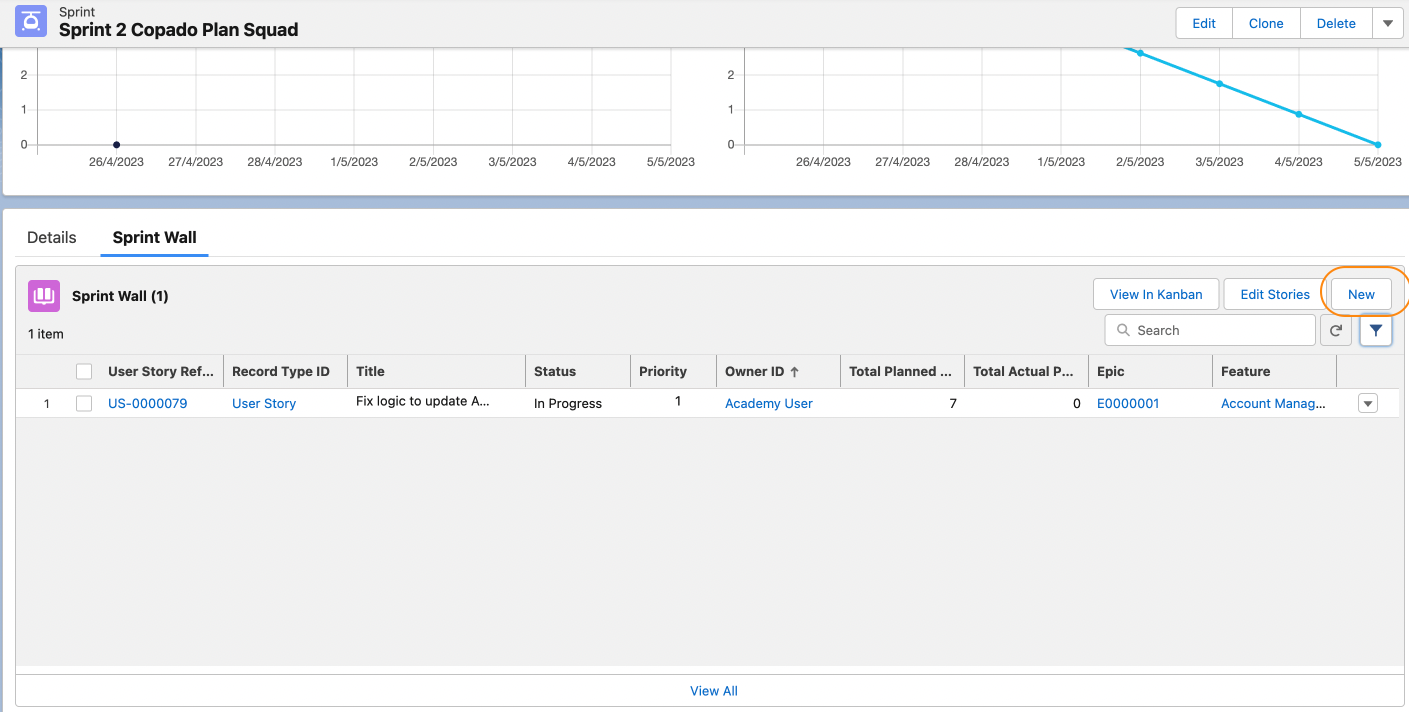Open the User Story record type link

(264, 403)
